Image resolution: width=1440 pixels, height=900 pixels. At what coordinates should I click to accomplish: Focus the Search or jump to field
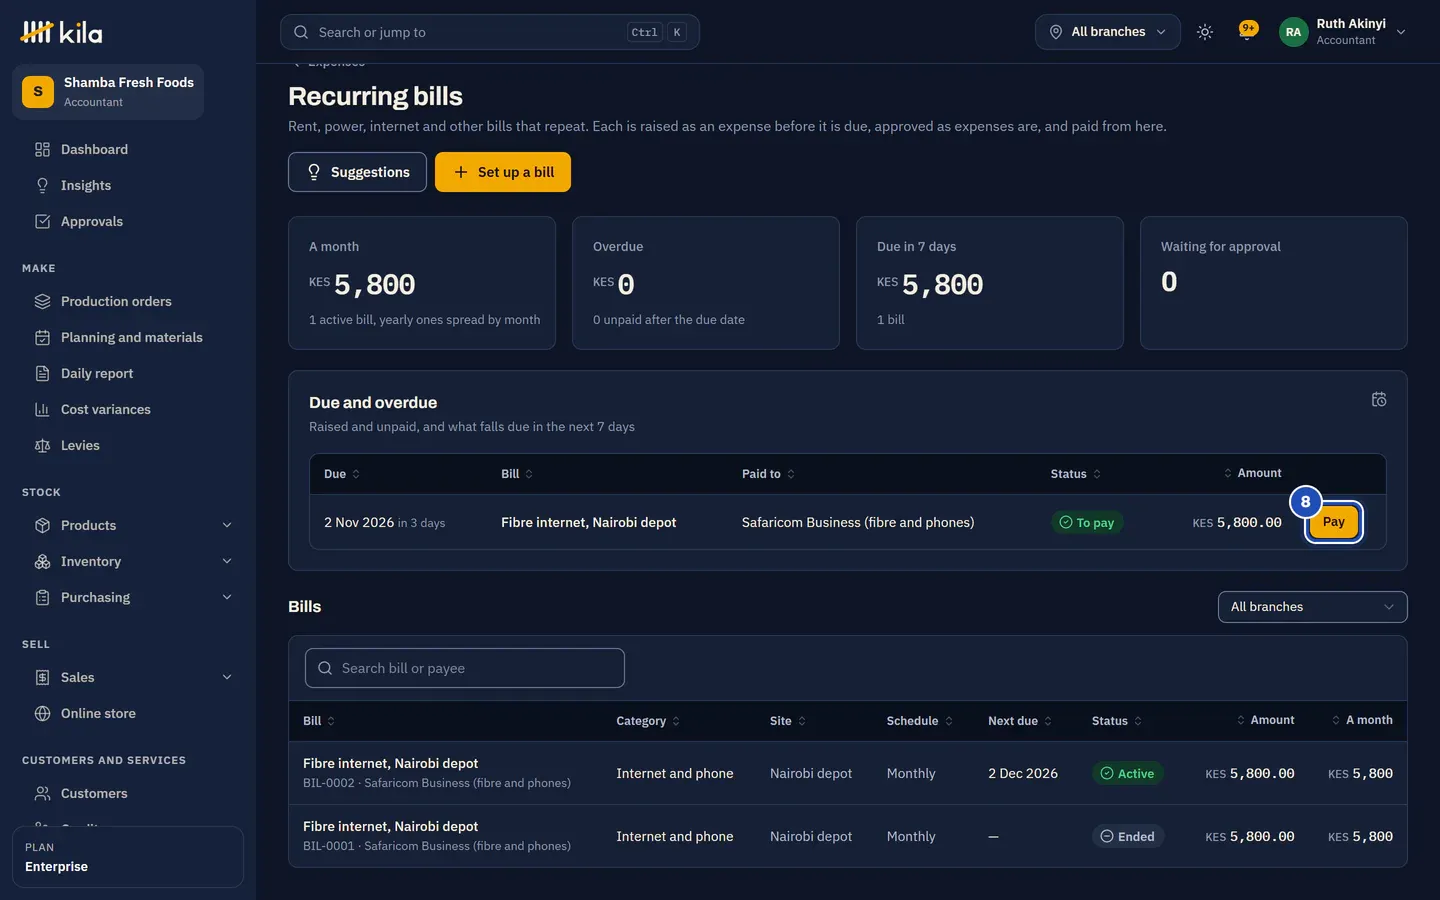(x=490, y=32)
